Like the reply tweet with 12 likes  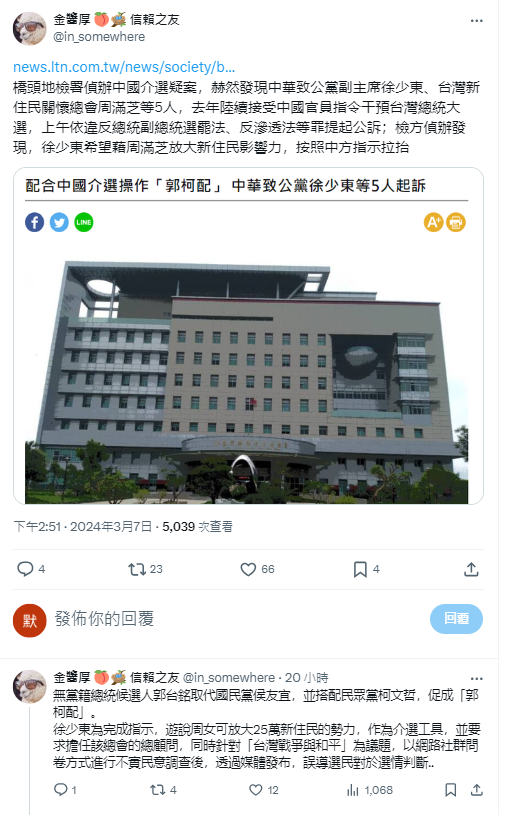(x=264, y=790)
